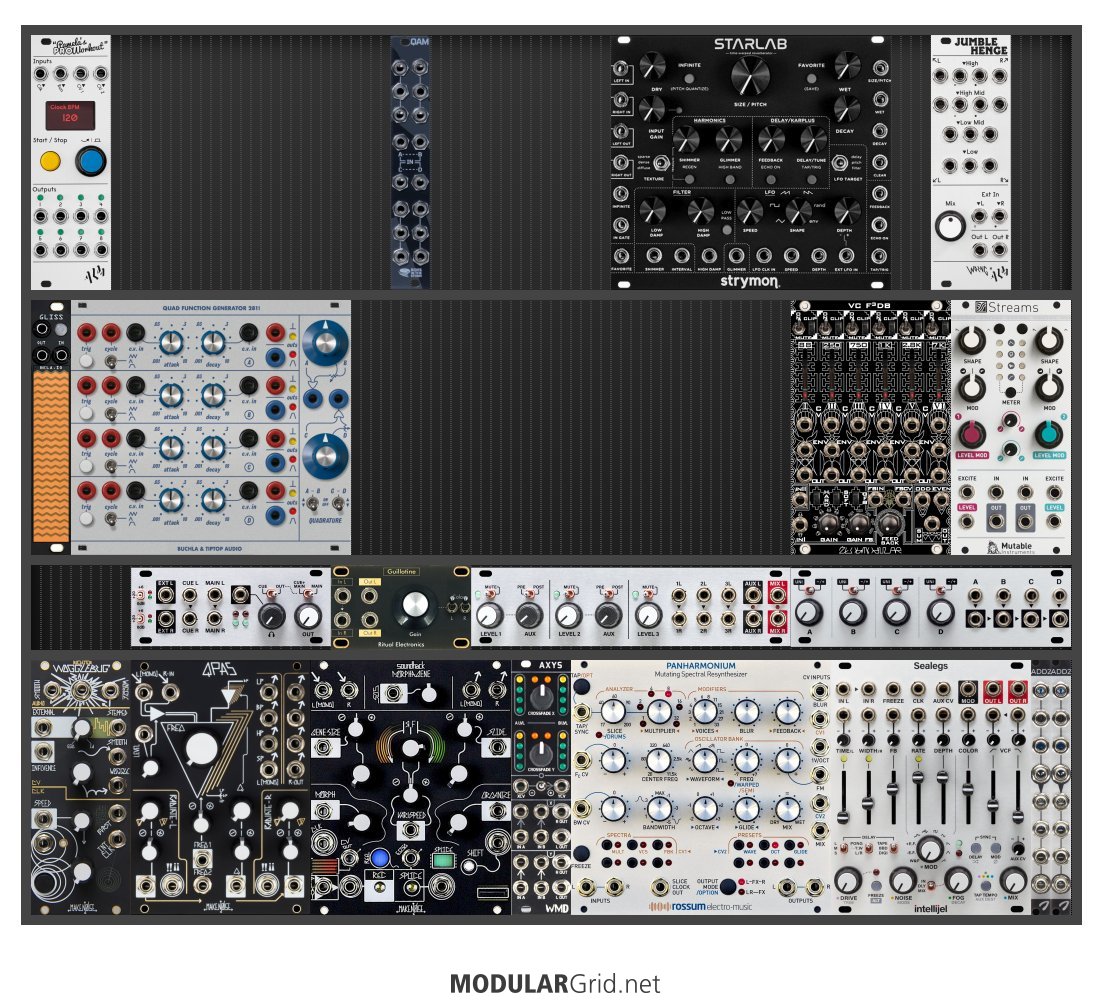Click the LEVEL 3 knob on the mixer

(x=647, y=615)
